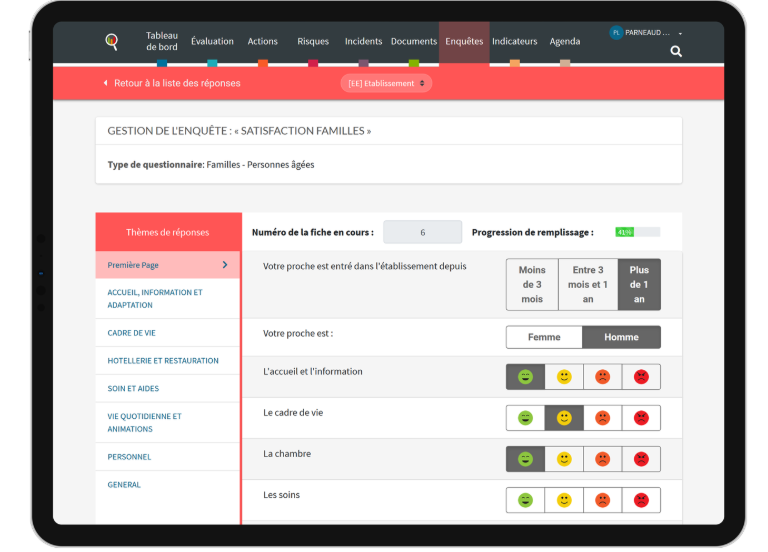Screen dimensions: 768x552
Task: Select red angry face for Les soins
Action: click(641, 500)
